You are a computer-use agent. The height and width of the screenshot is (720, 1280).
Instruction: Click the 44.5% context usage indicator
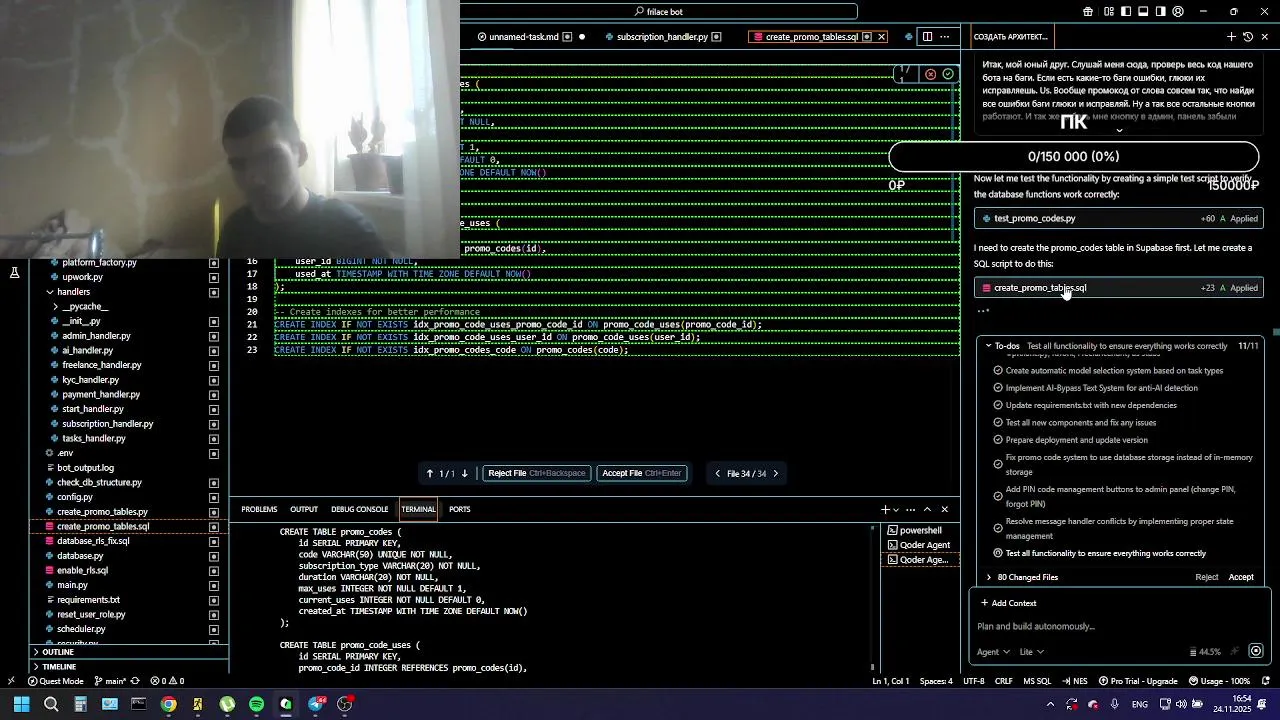pyautogui.click(x=1205, y=652)
